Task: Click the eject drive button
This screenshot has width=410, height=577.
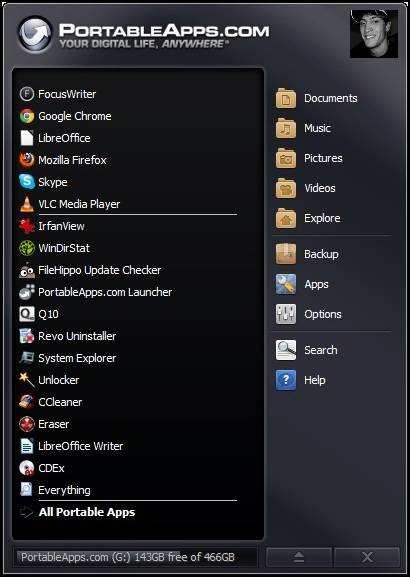Action: pyautogui.click(x=299, y=557)
